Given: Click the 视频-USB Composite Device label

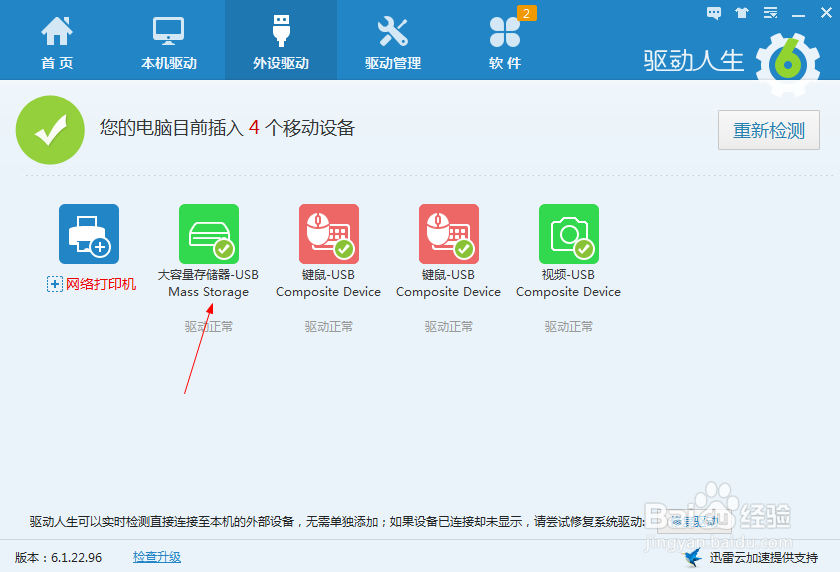Looking at the screenshot, I should [x=568, y=283].
